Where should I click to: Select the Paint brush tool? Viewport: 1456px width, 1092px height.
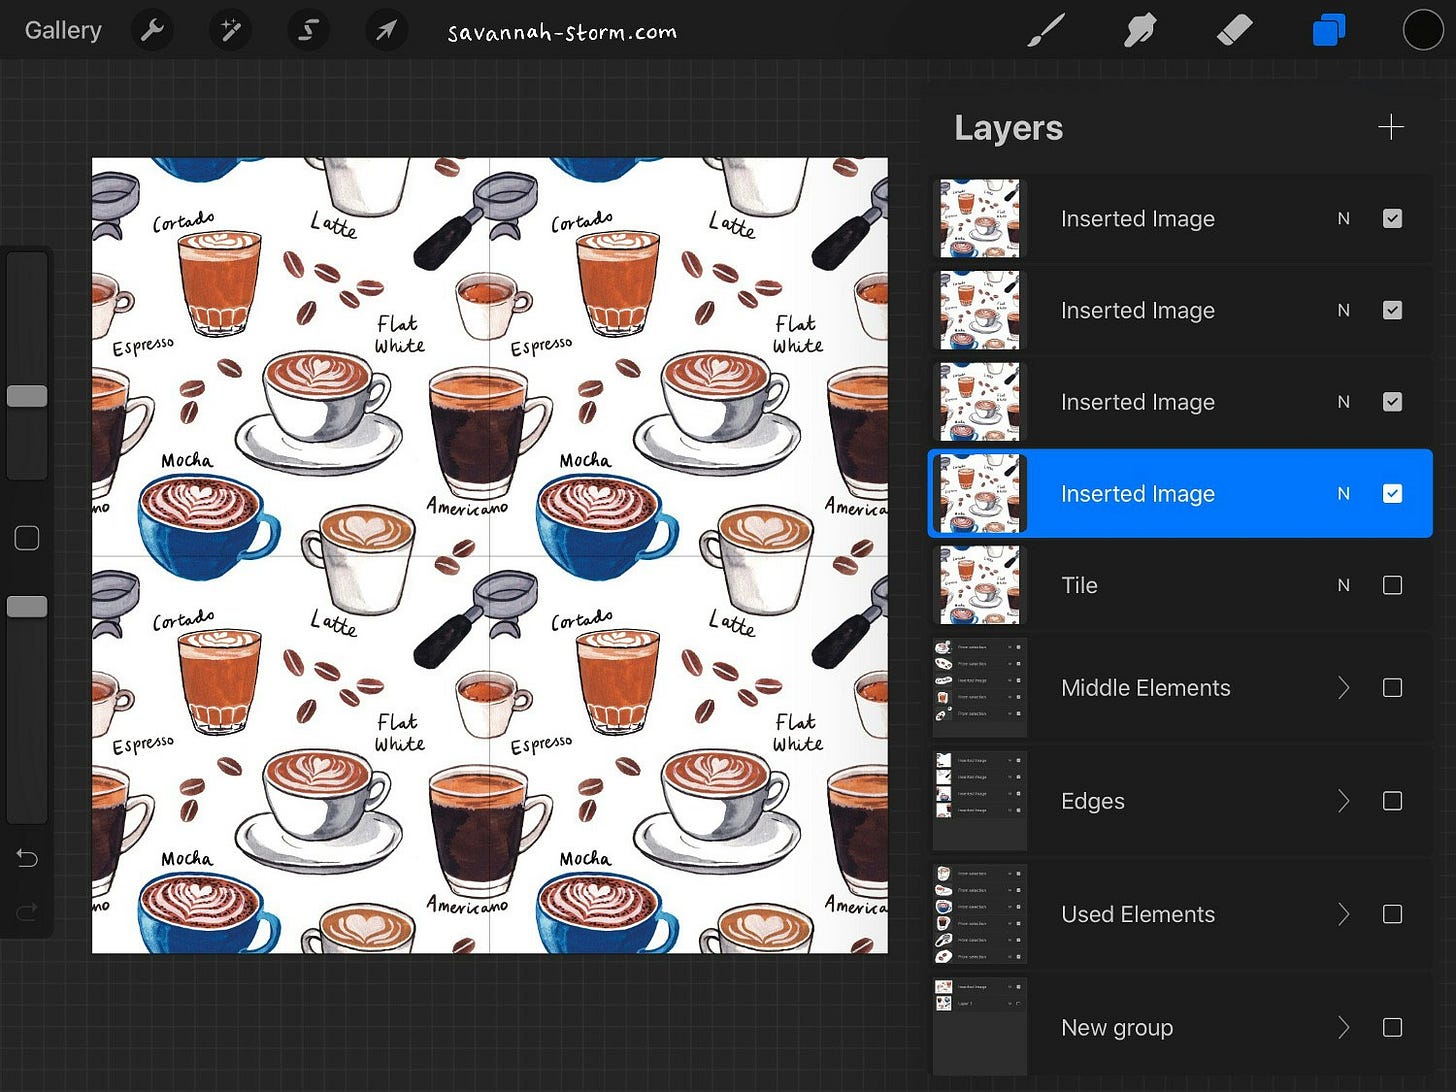[x=1046, y=30]
